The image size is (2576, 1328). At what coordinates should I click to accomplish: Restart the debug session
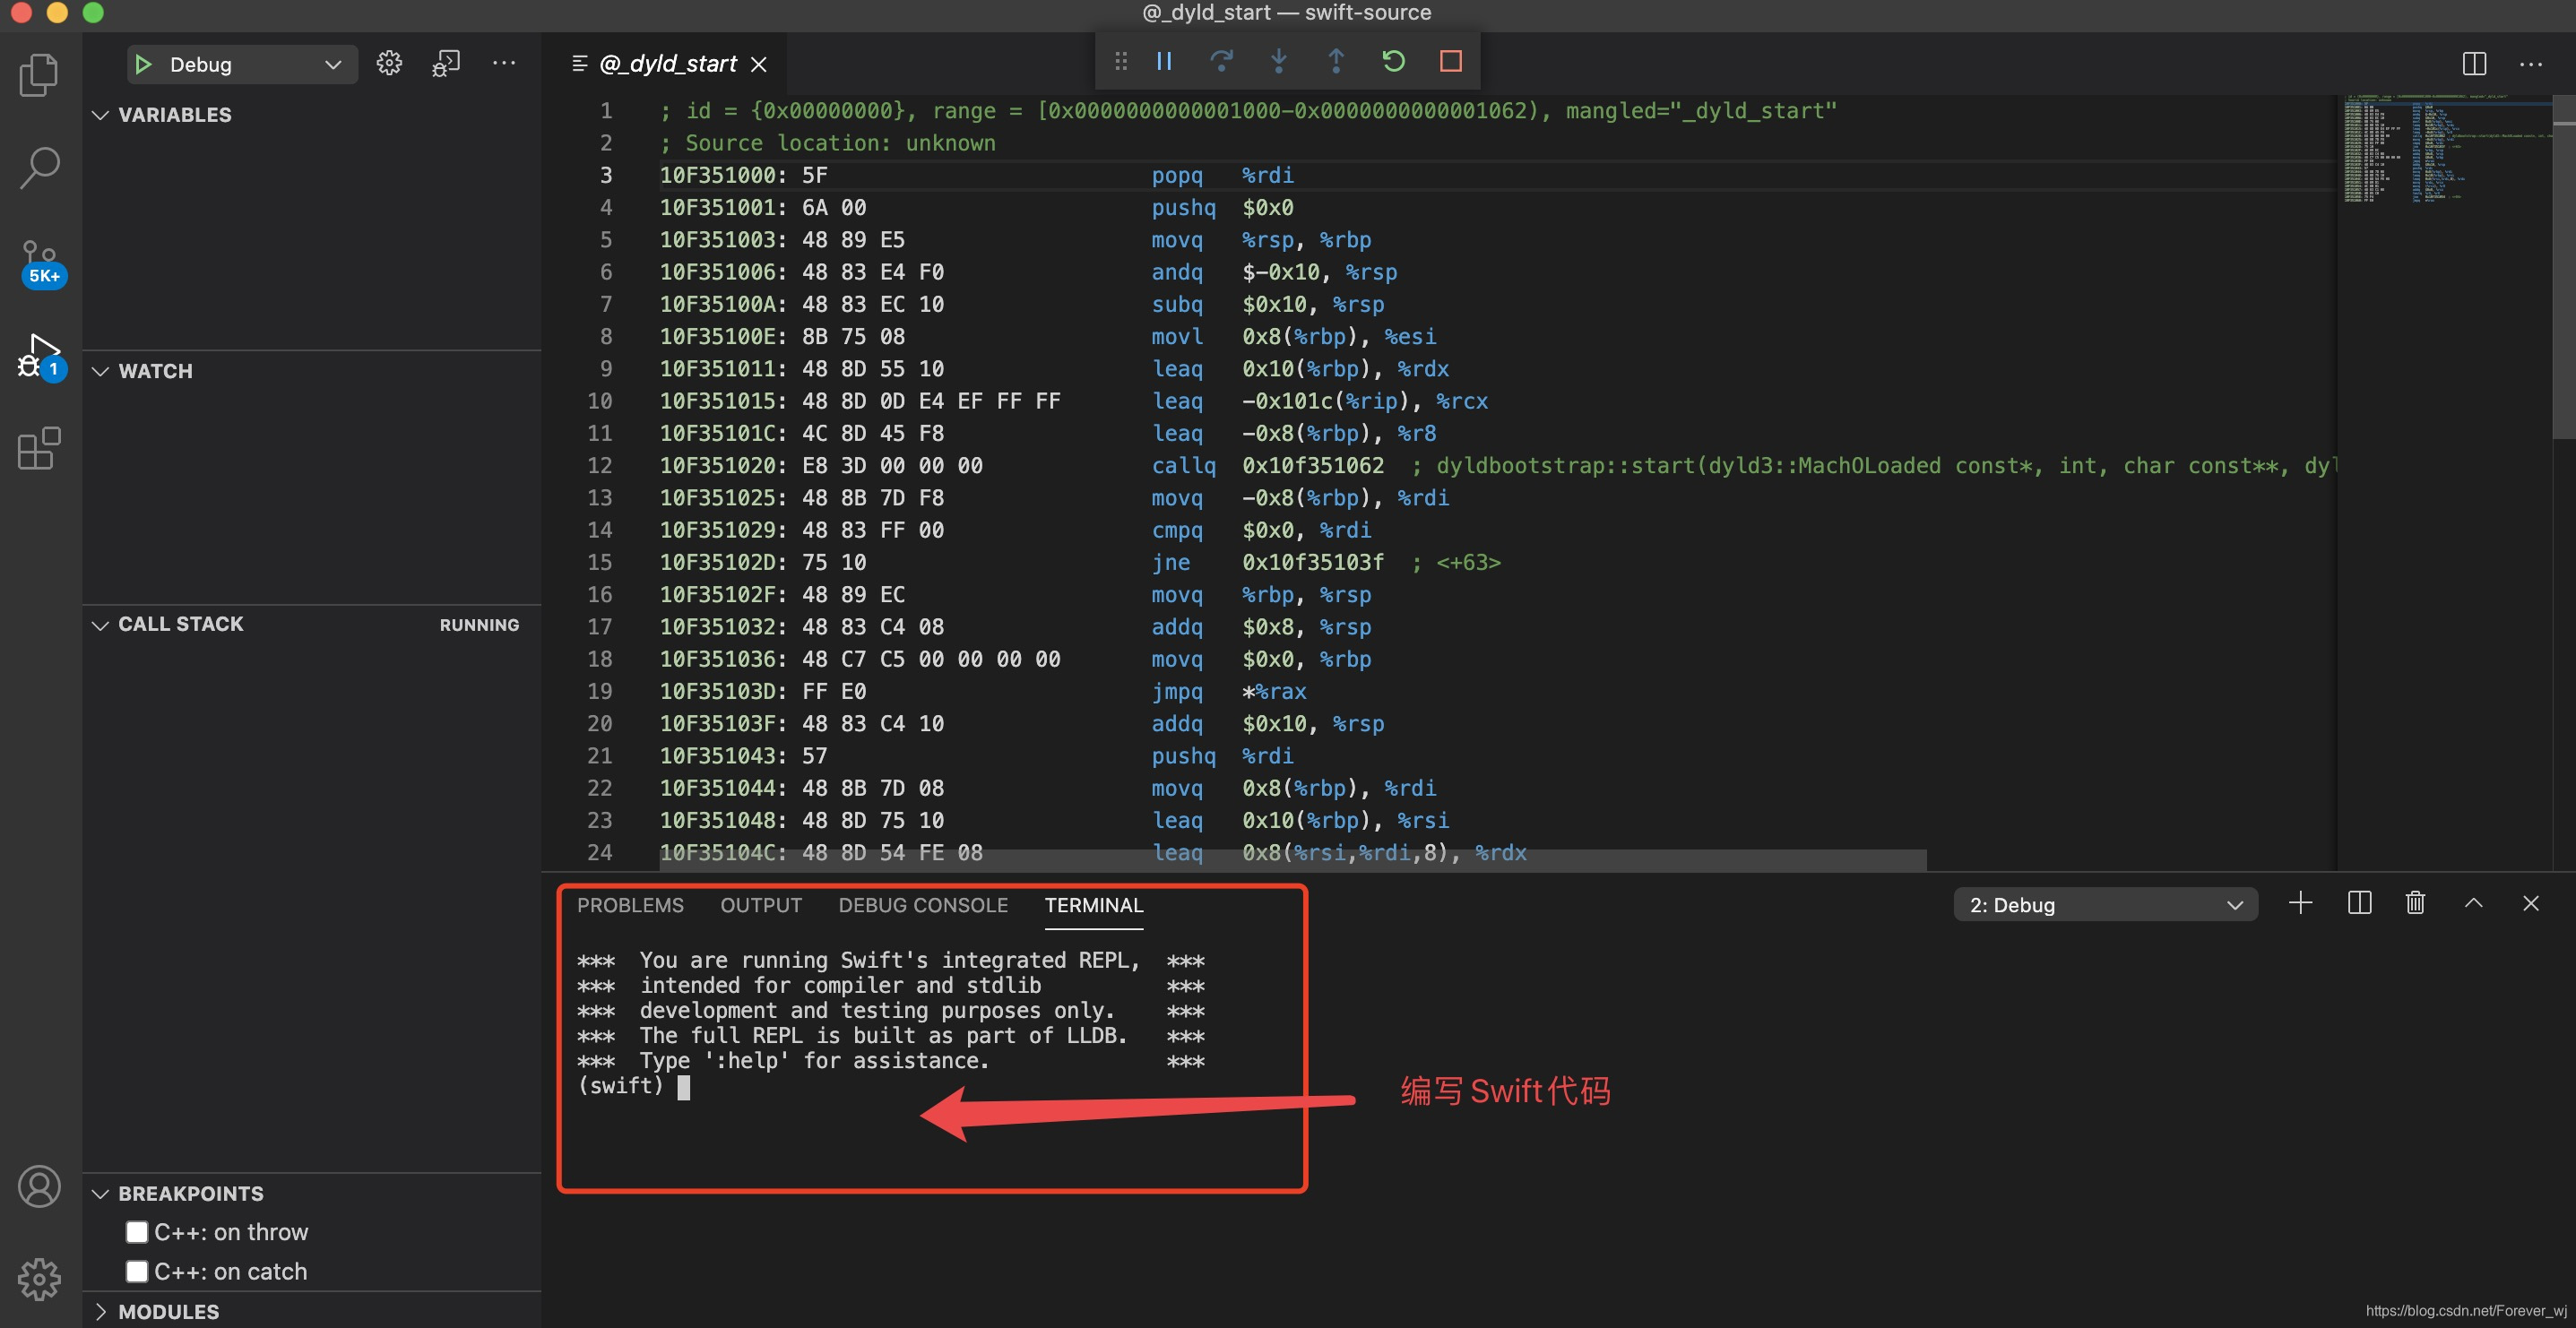[1393, 61]
